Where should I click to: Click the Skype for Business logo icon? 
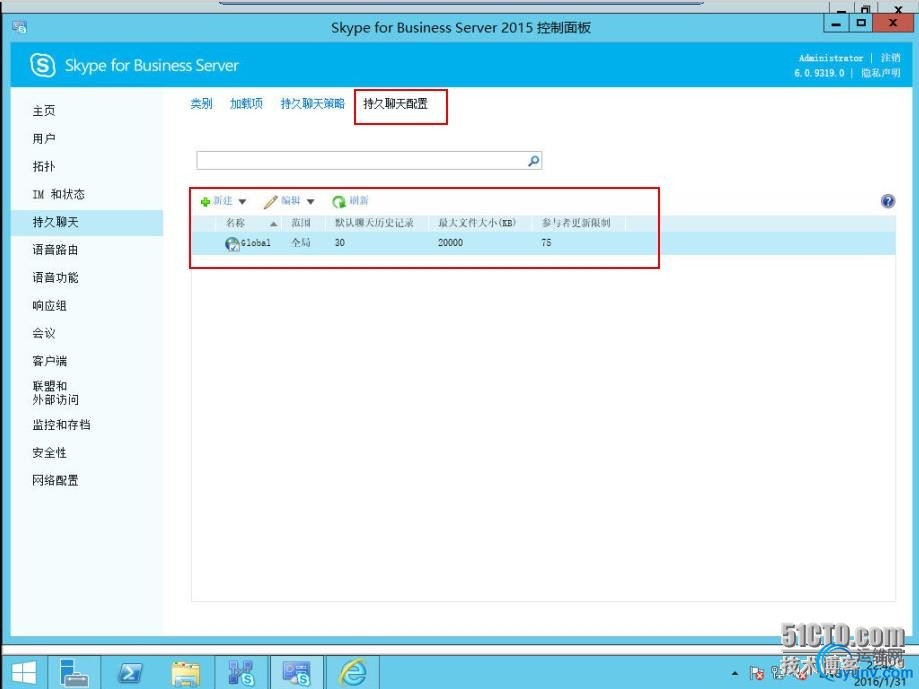pos(43,65)
